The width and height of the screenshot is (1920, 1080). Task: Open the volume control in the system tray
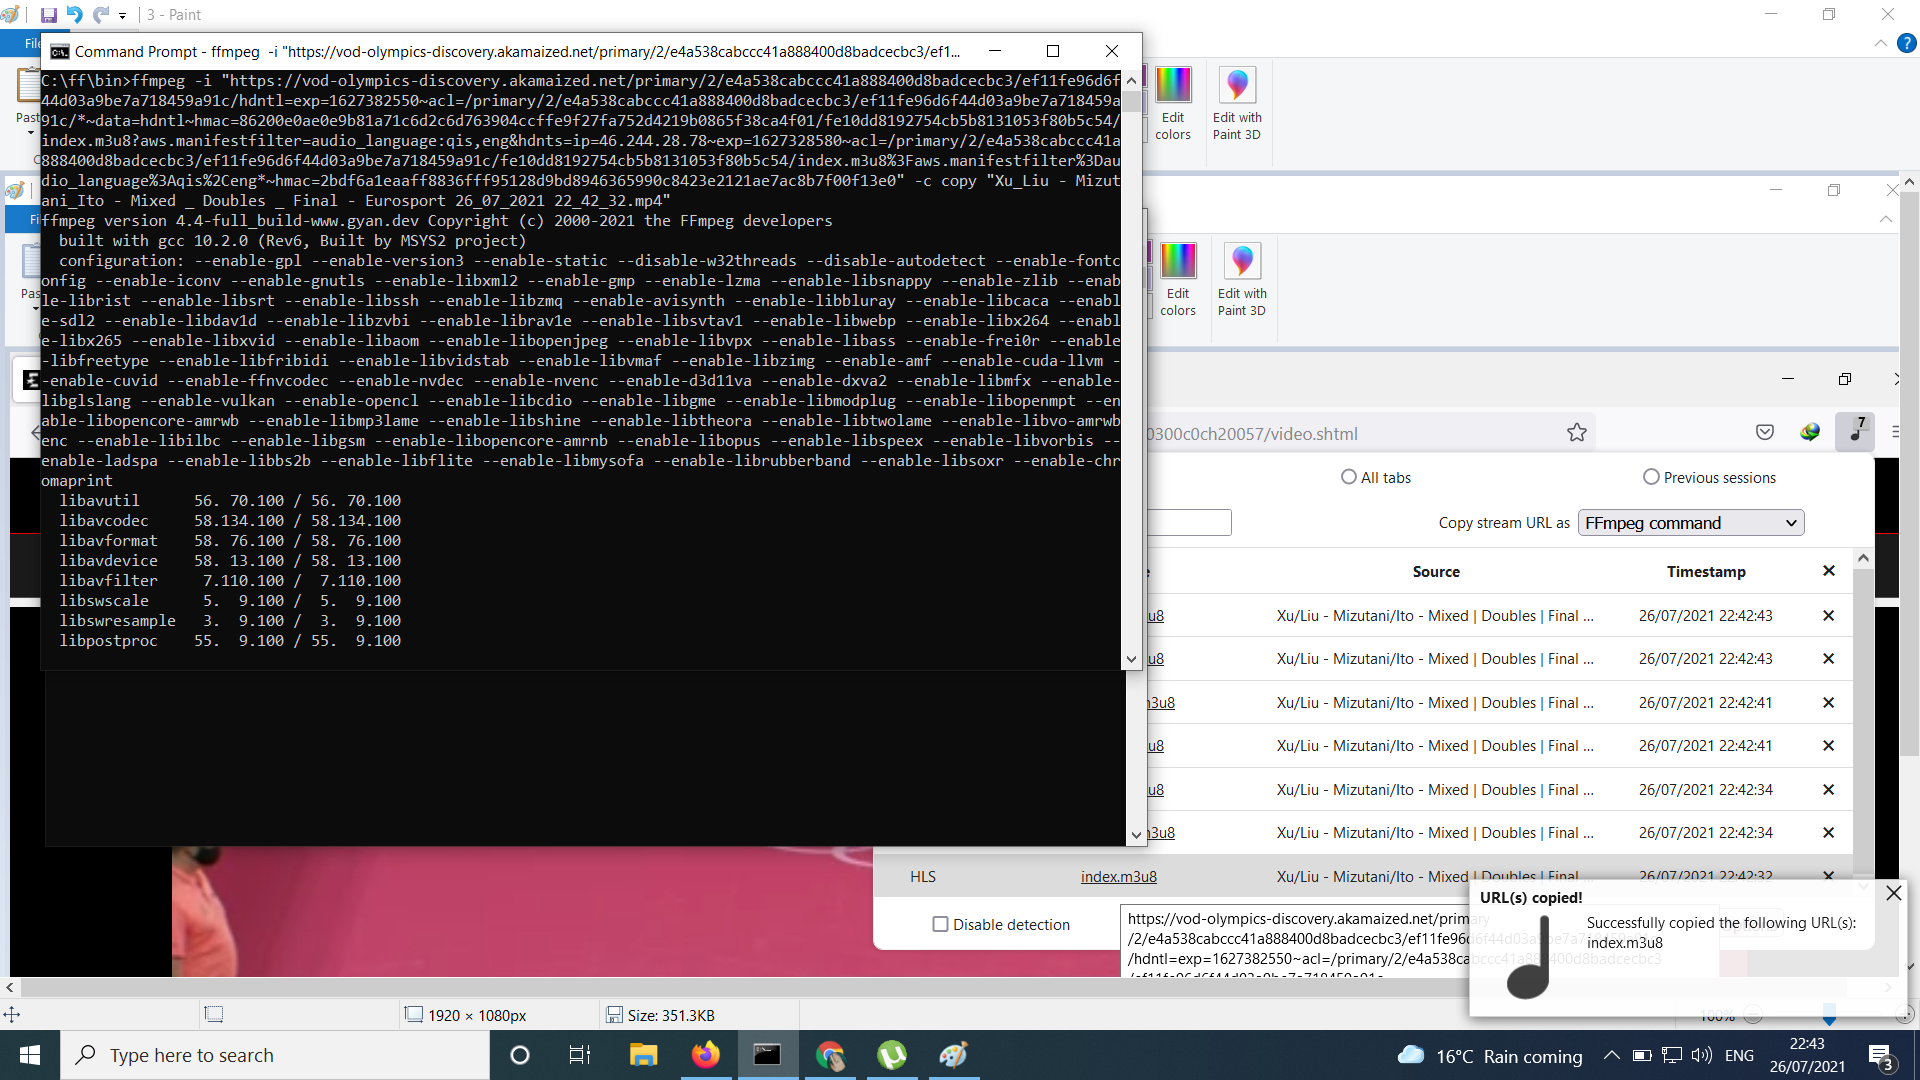[x=1702, y=1055]
